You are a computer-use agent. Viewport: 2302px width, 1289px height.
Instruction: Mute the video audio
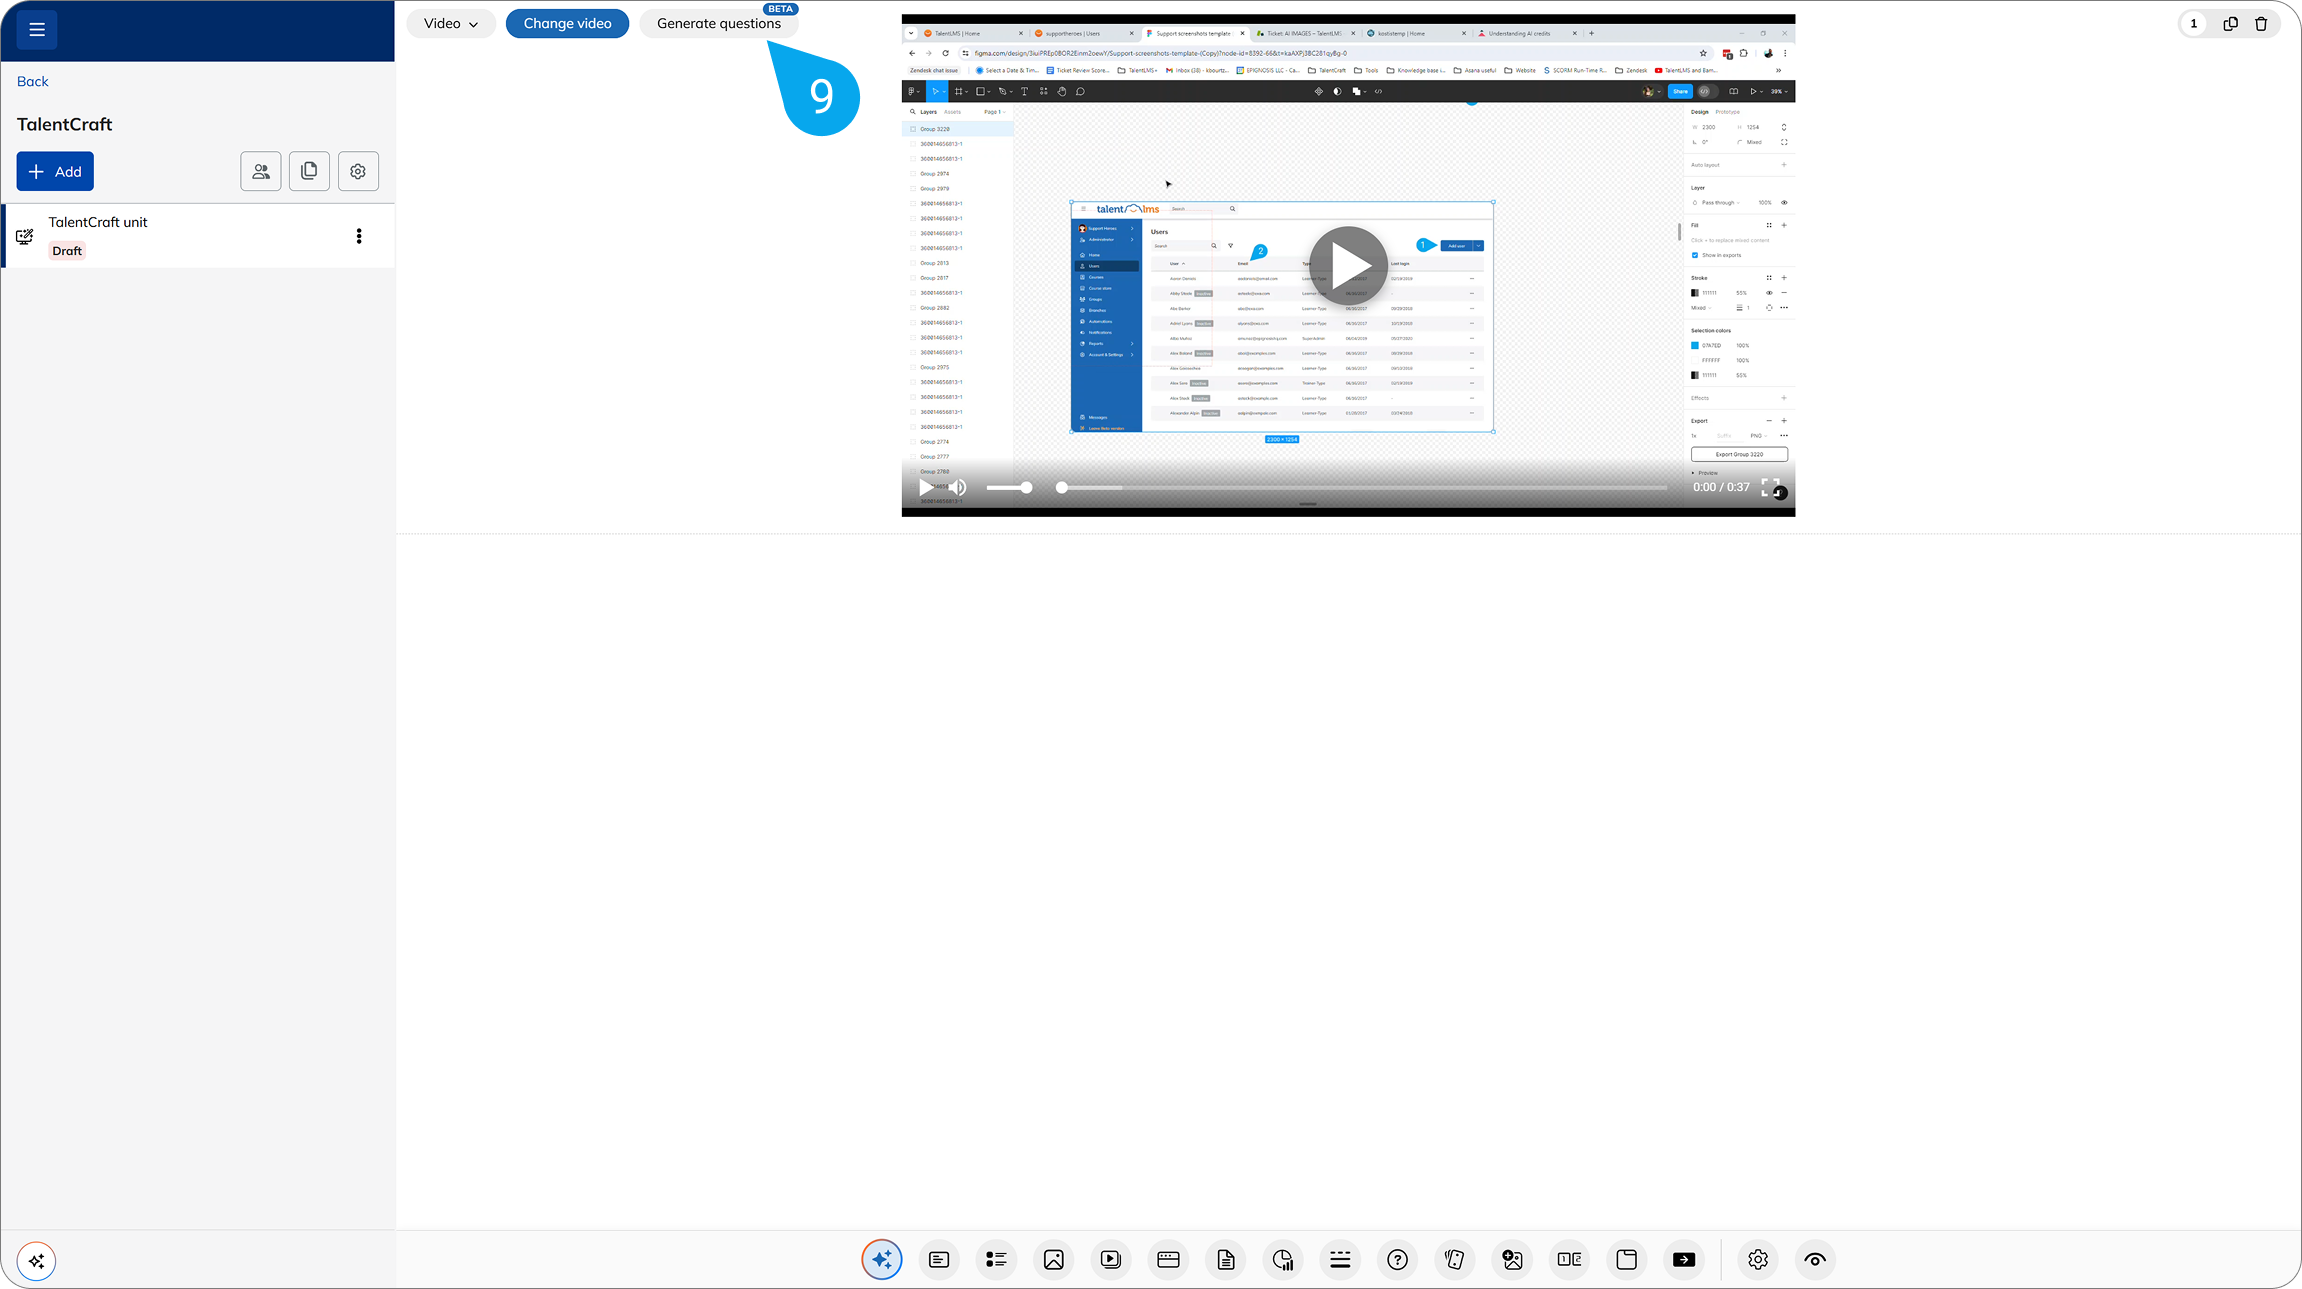pos(958,488)
